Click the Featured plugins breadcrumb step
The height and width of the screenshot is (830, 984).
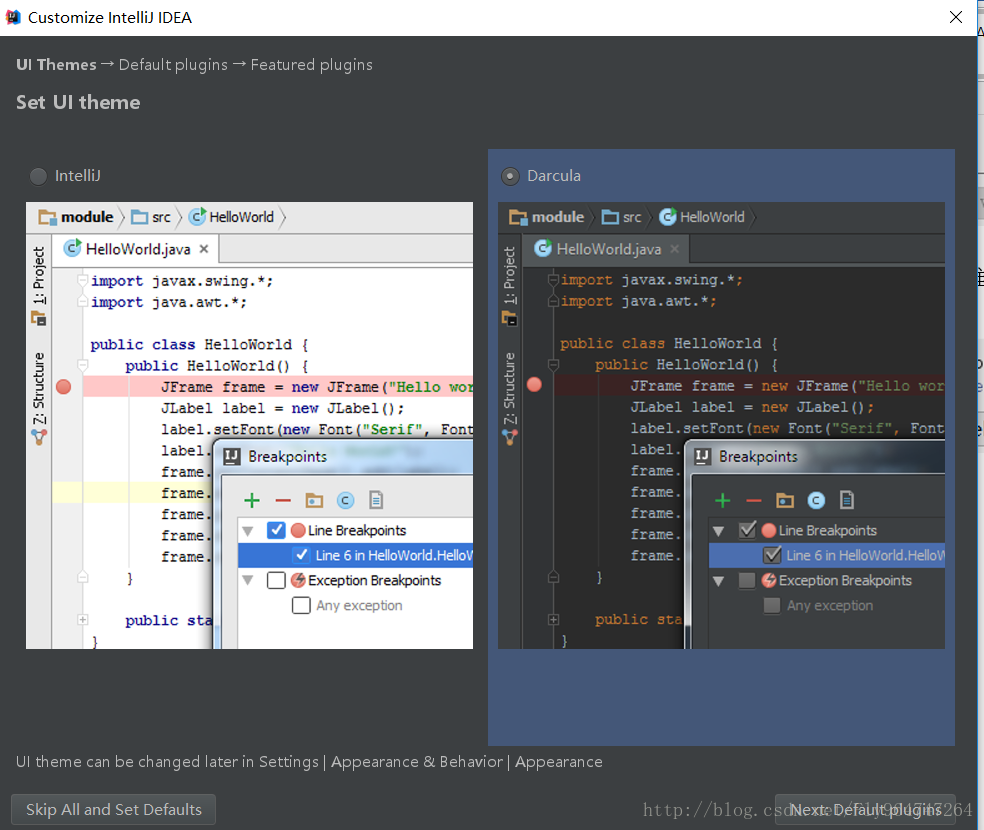click(x=311, y=65)
